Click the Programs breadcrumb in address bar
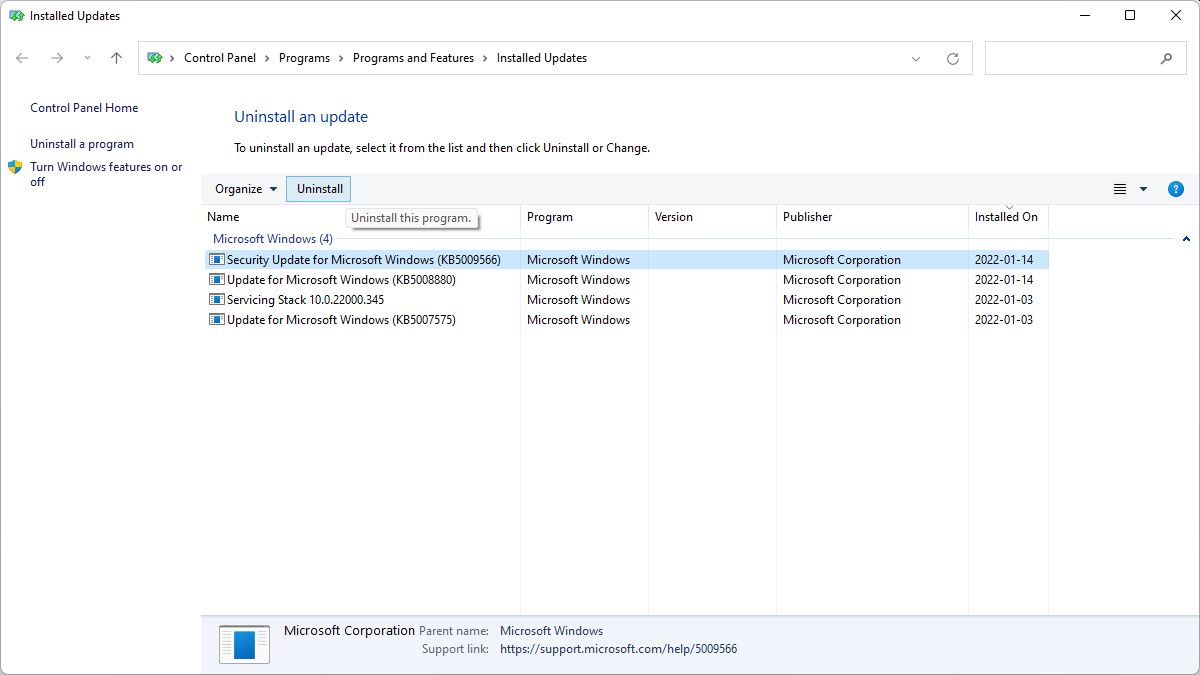 coord(304,58)
